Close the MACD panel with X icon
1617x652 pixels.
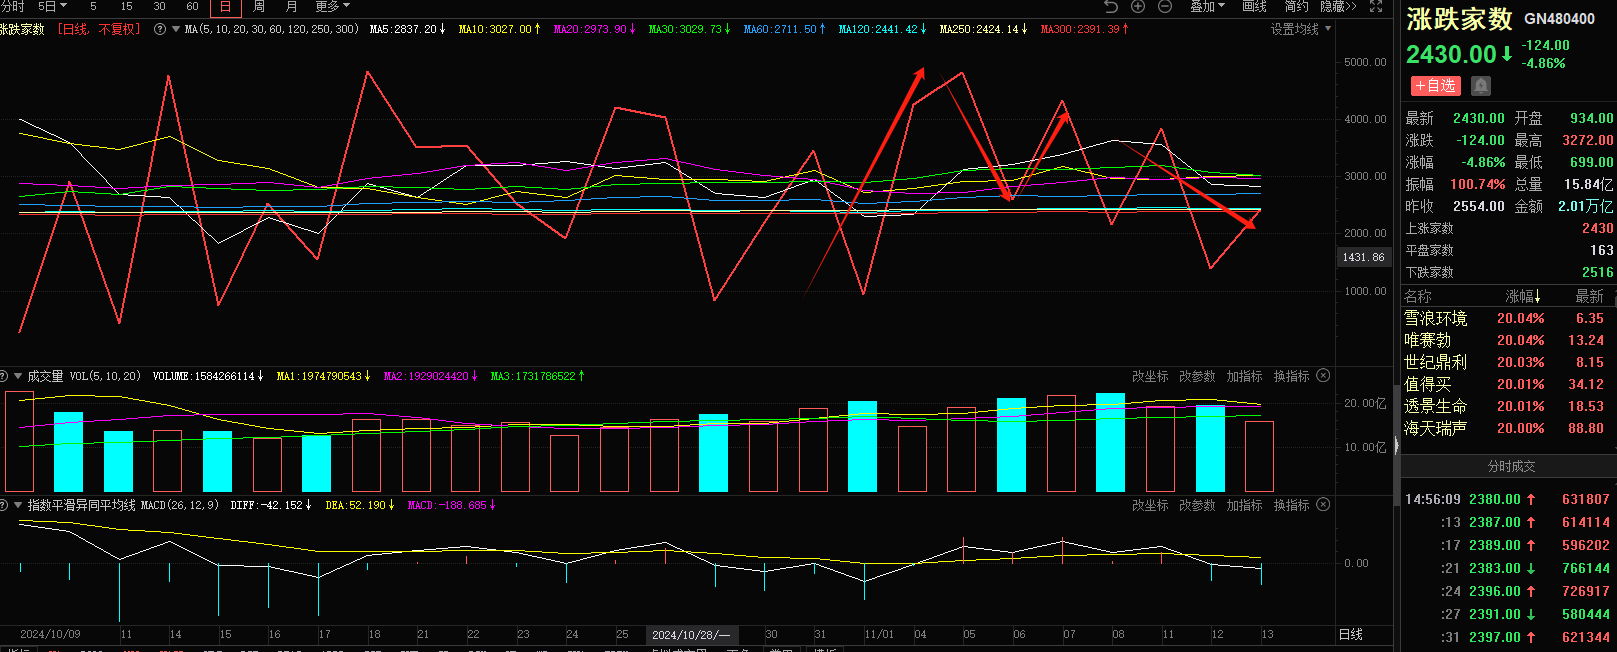(1323, 505)
